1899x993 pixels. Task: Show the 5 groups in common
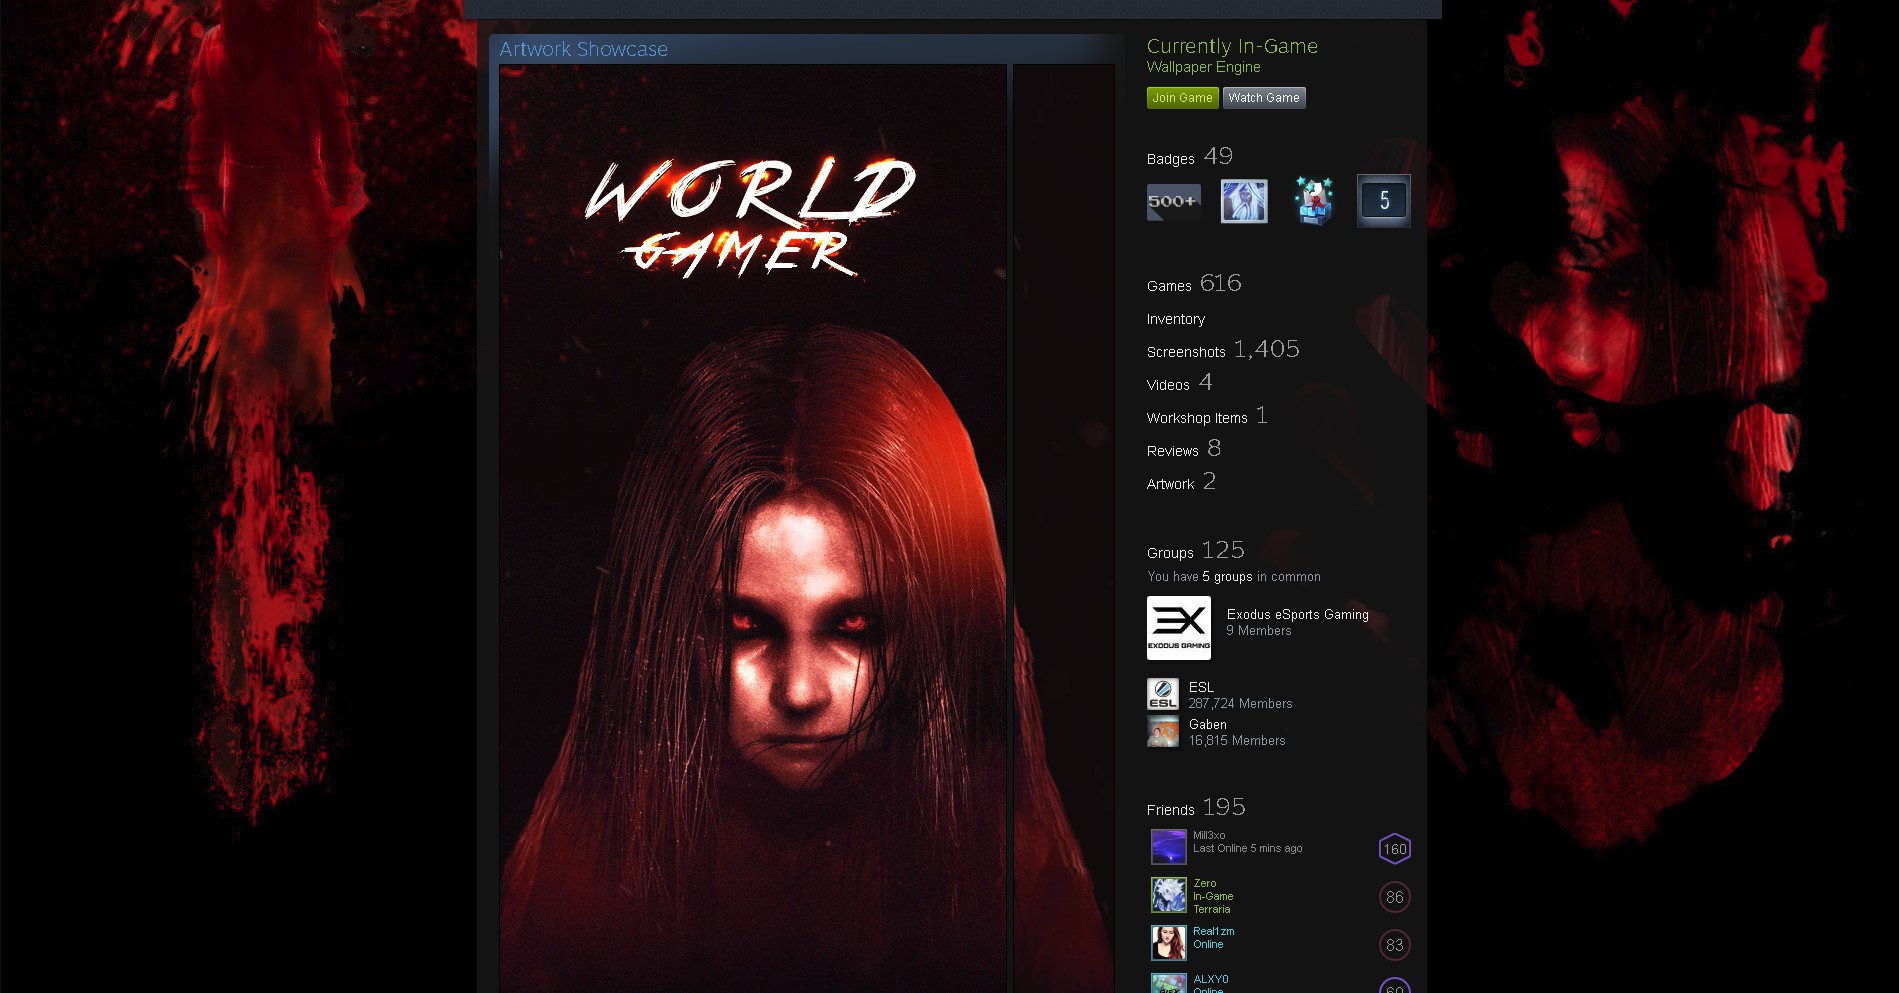(x=1227, y=577)
